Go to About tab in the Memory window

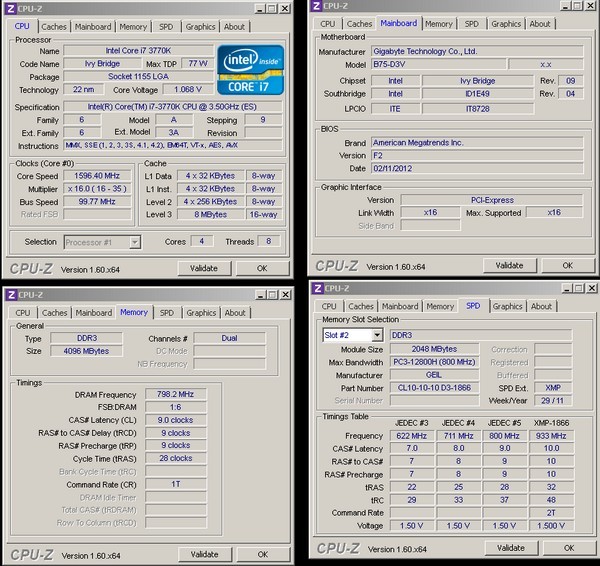pos(235,313)
